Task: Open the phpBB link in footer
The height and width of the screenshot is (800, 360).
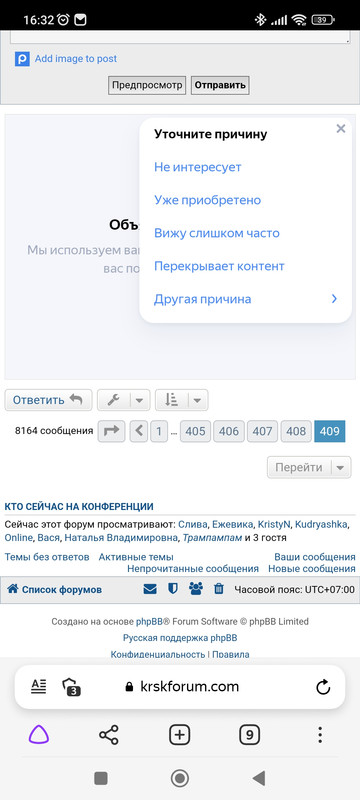Action: 149,622
